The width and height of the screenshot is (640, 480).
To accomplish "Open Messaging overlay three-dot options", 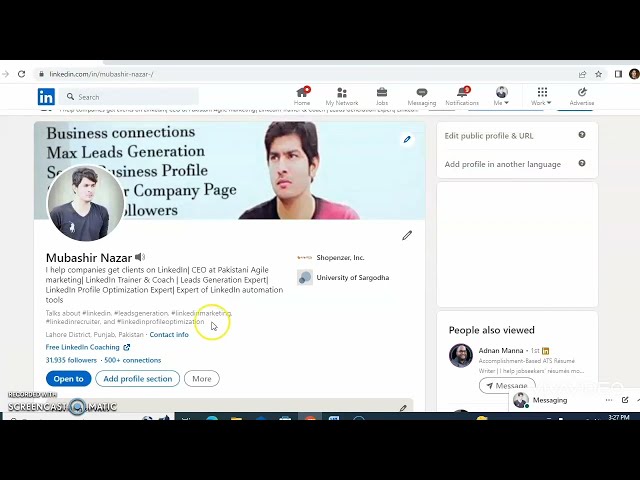I will pos(609,400).
